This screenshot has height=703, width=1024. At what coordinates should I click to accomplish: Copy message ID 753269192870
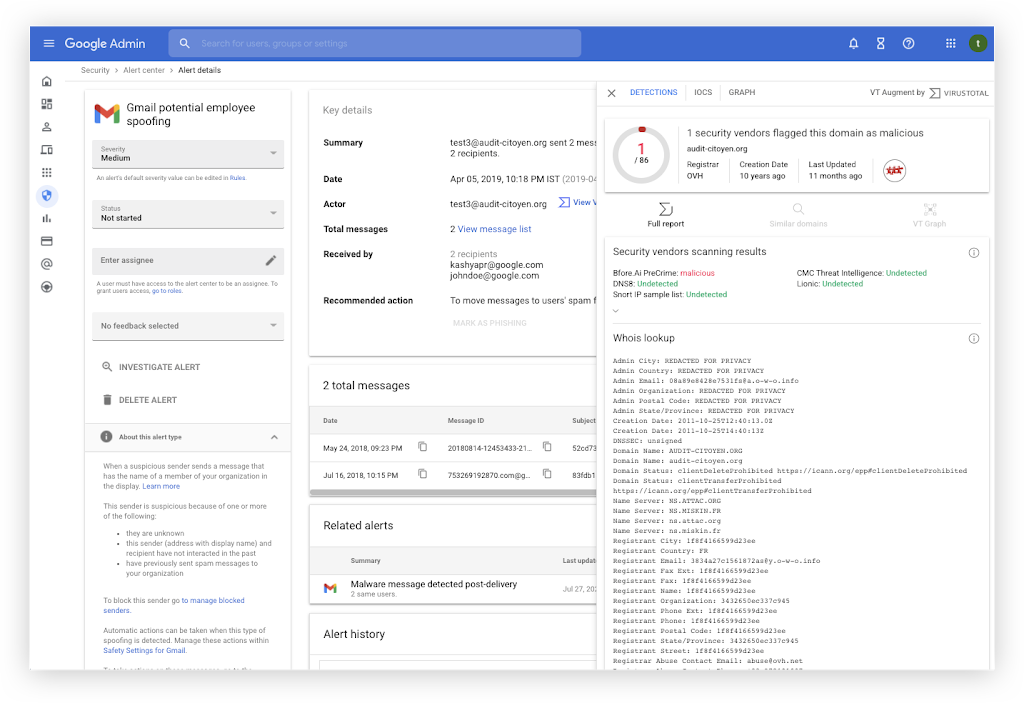coord(547,474)
